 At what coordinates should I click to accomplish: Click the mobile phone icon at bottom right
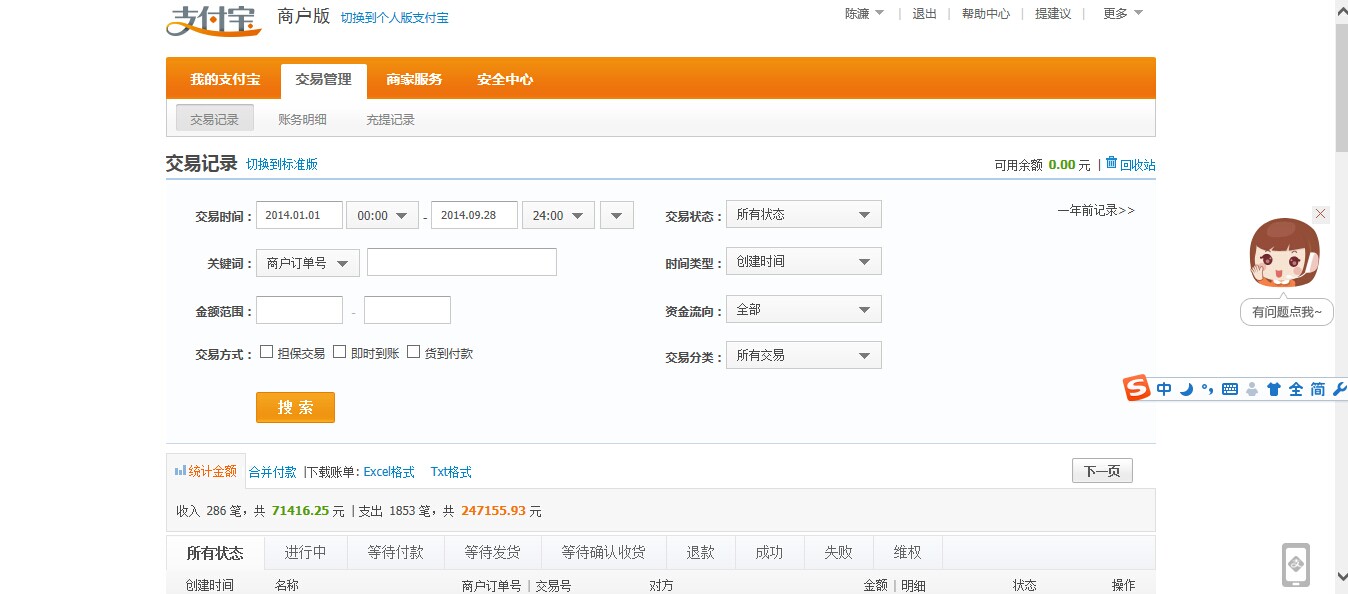point(1296,565)
